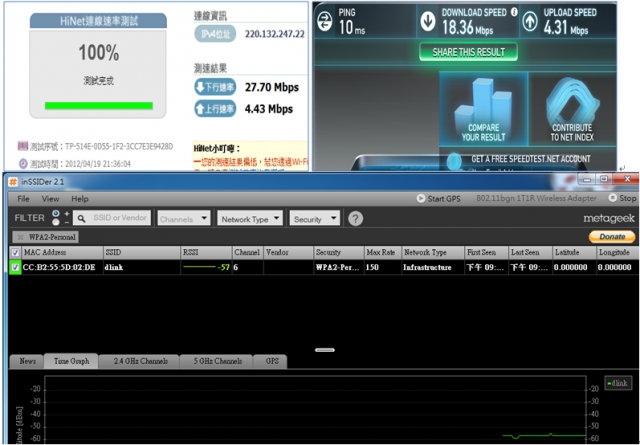Open the Security filter dropdown
Image resolution: width=640 pixels, height=445 pixels.
pyautogui.click(x=314, y=218)
